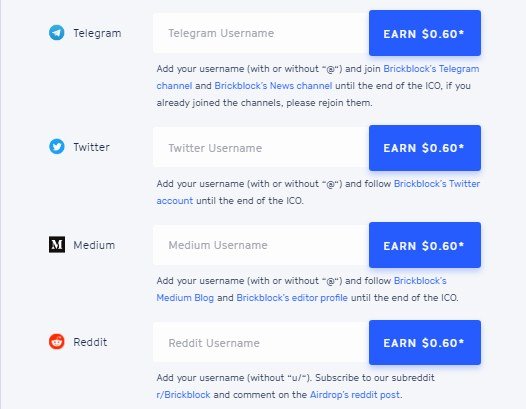
Task: Click the Telegram row label text
Action: coord(97,33)
